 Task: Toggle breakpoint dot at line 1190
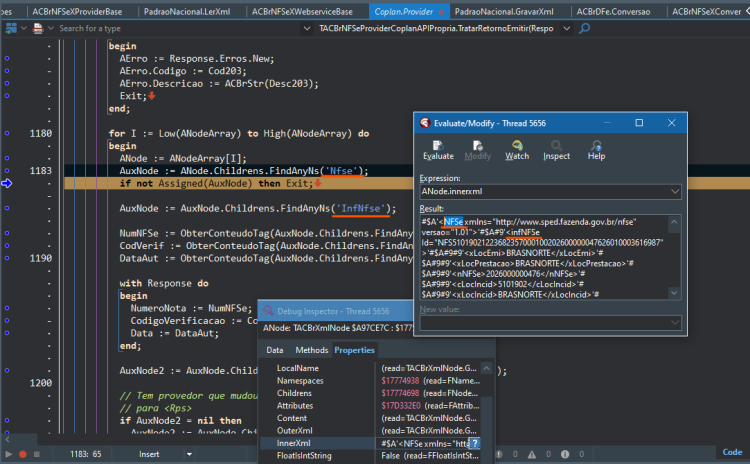click(7, 258)
